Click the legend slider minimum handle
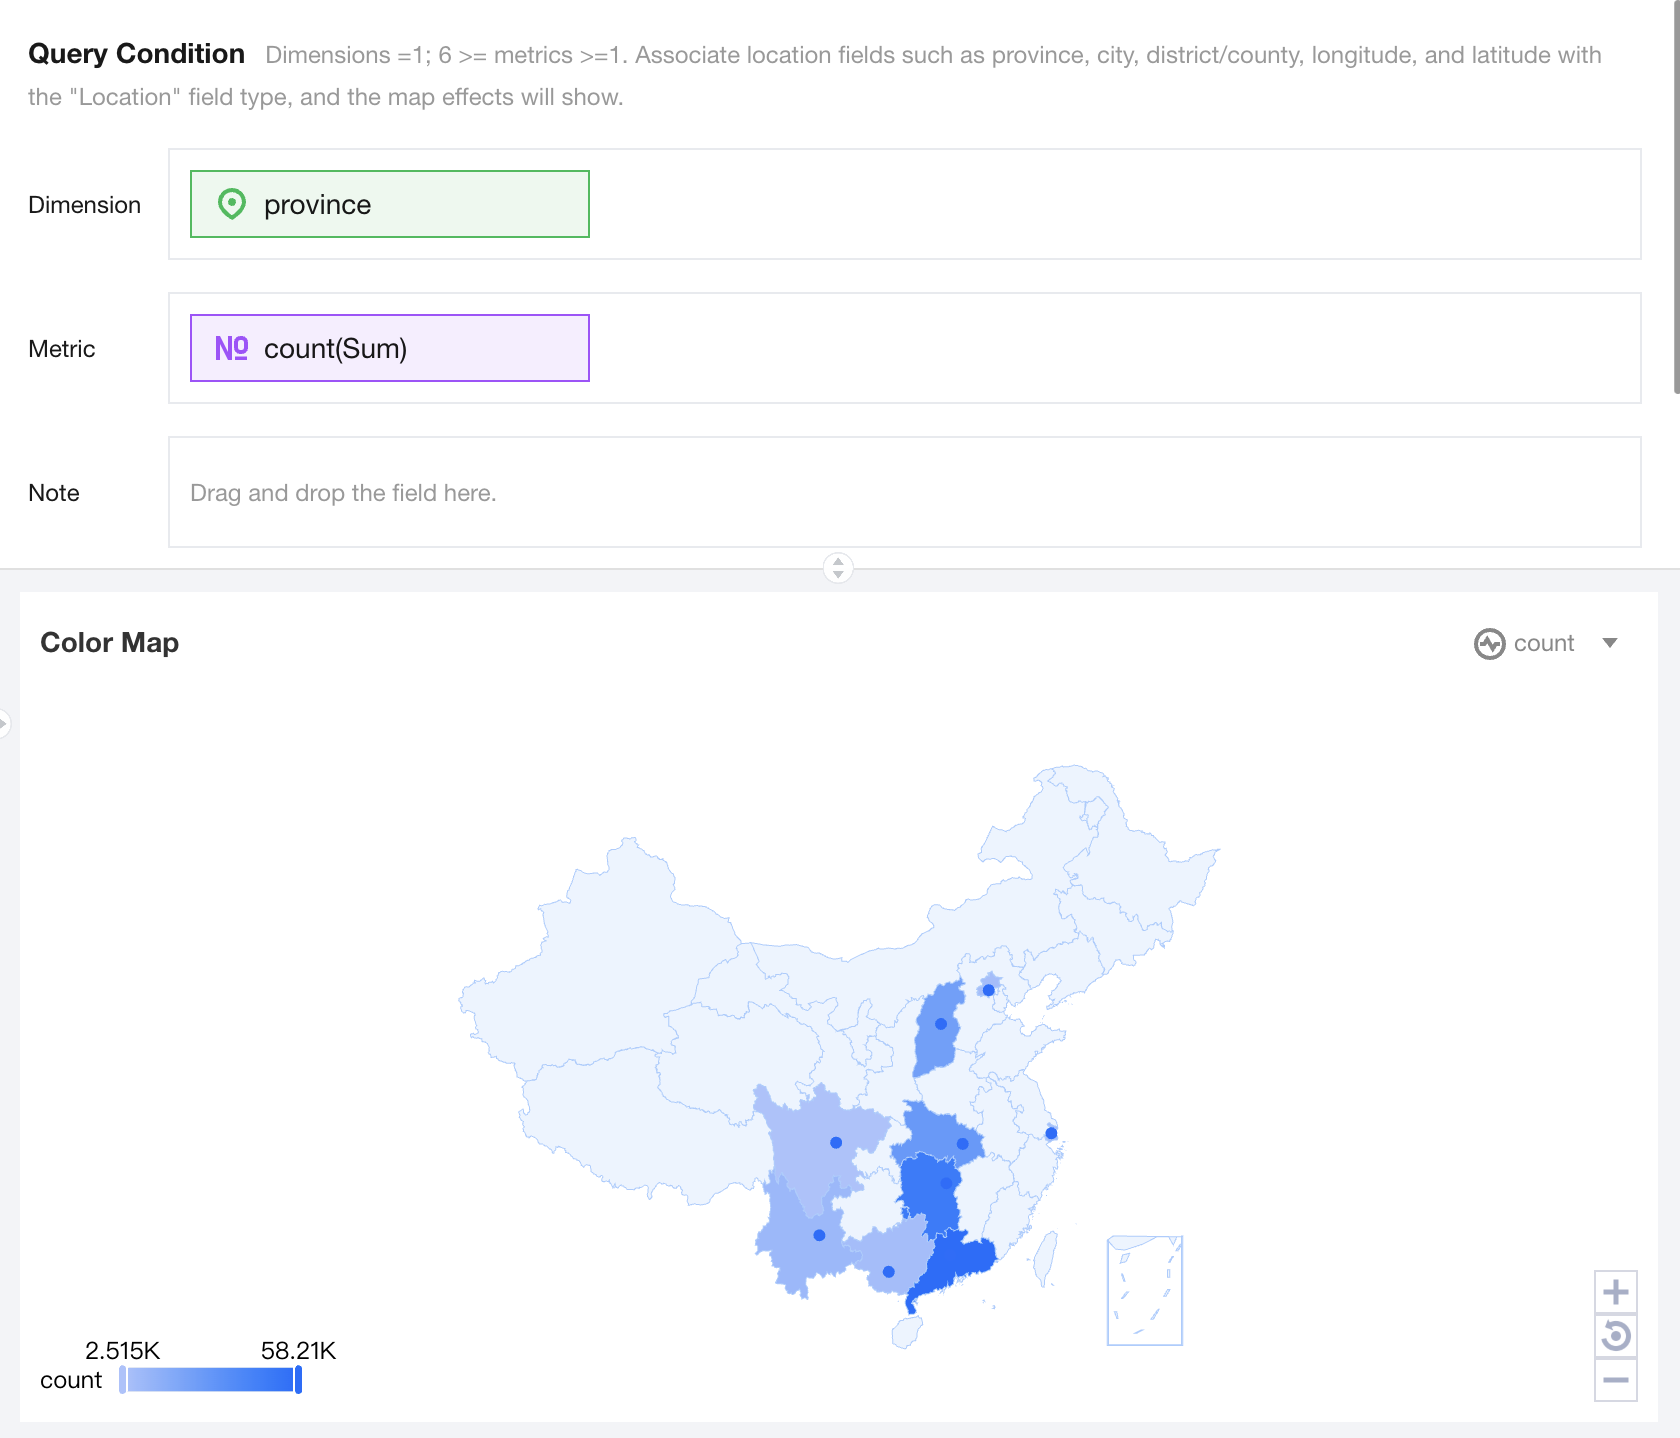The width and height of the screenshot is (1680, 1438). [123, 1380]
